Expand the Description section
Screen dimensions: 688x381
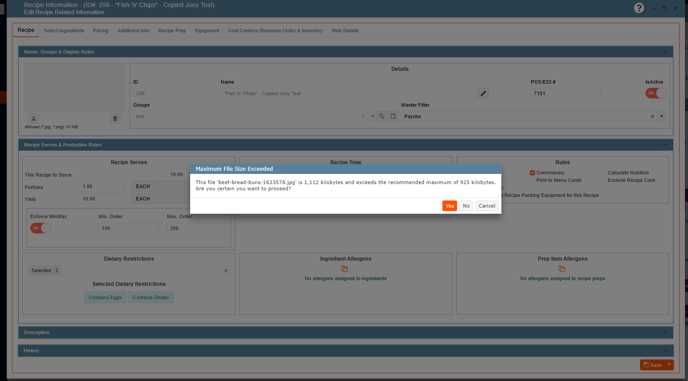pyautogui.click(x=665, y=332)
